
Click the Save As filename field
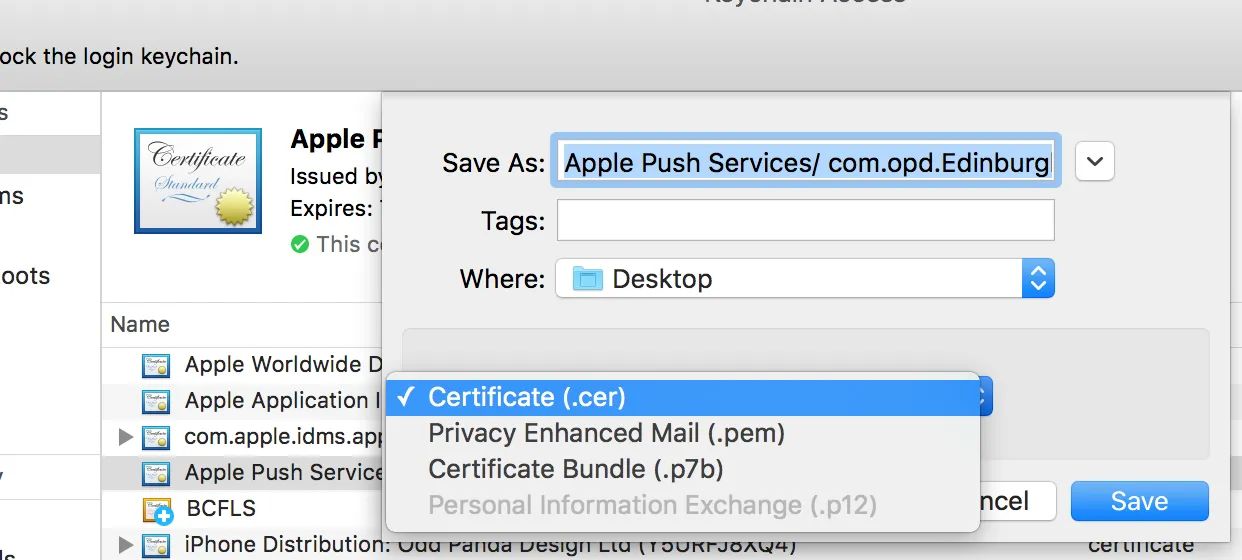pos(806,161)
